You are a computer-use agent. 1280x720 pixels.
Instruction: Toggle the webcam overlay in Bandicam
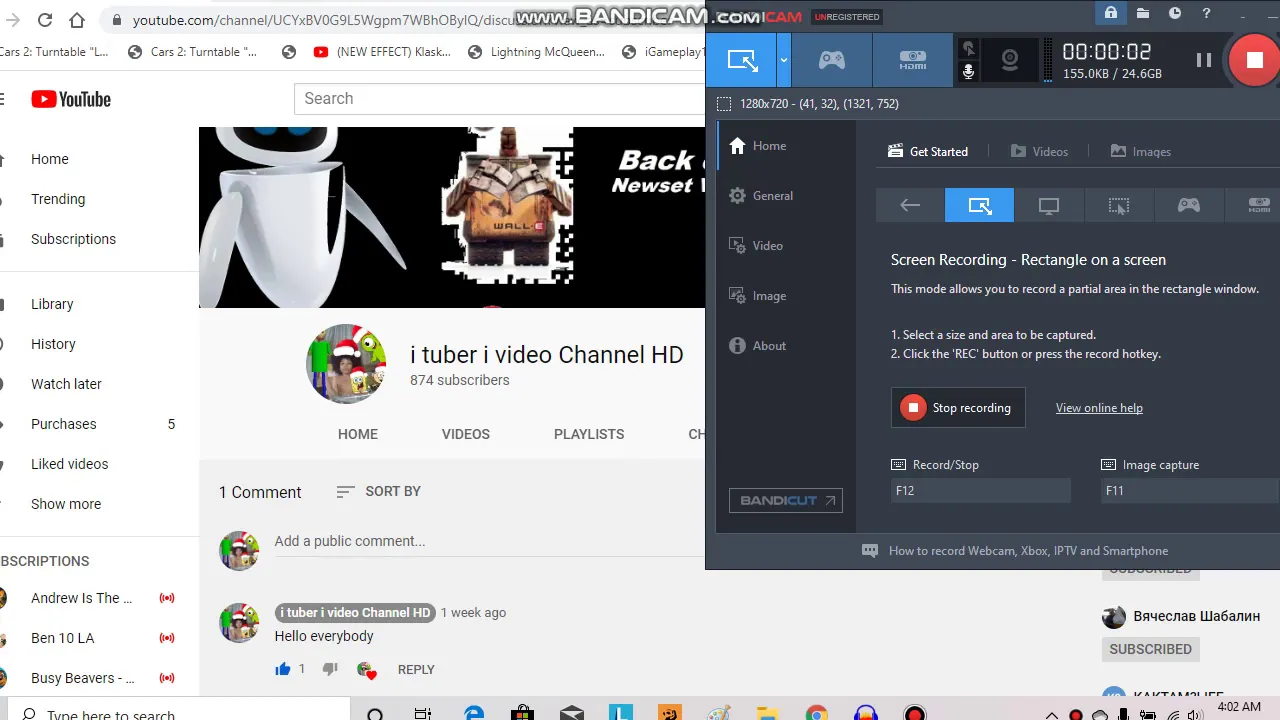point(1010,60)
